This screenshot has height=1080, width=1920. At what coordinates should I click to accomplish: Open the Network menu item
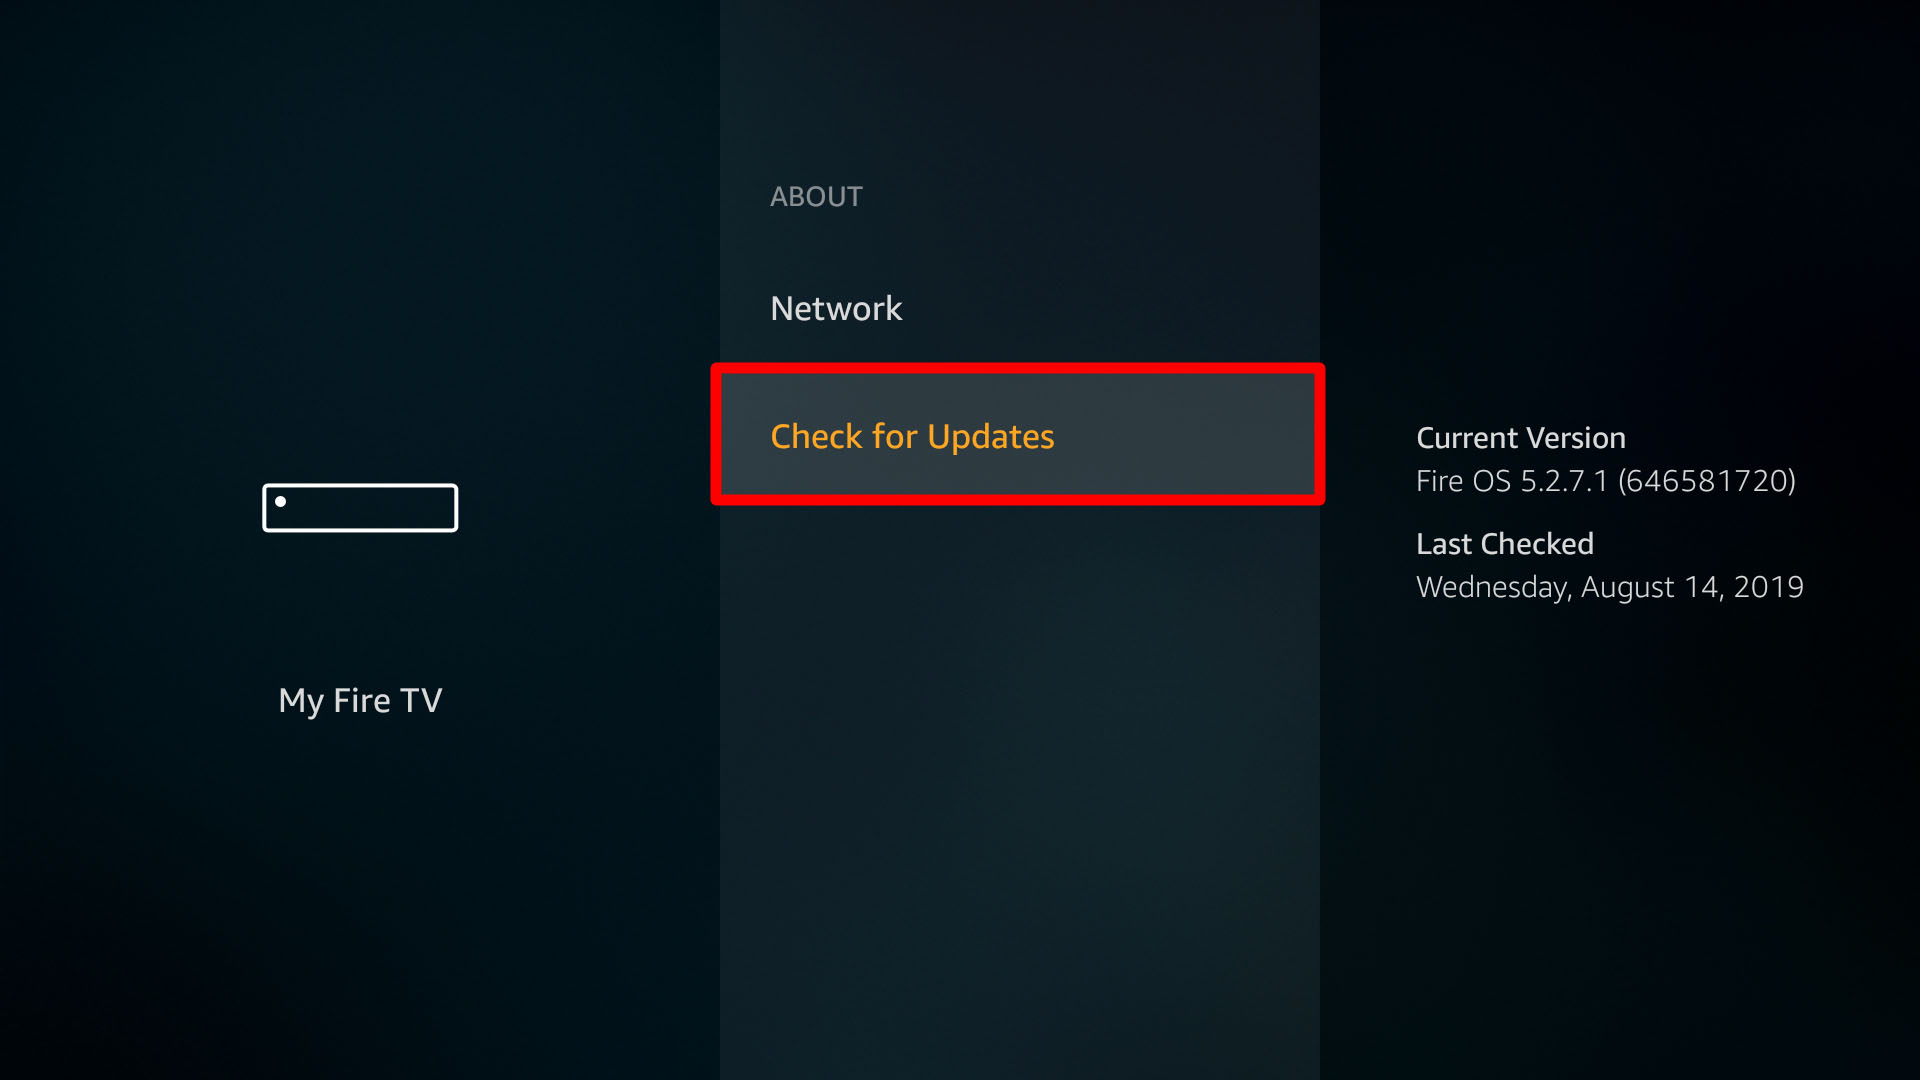[836, 308]
